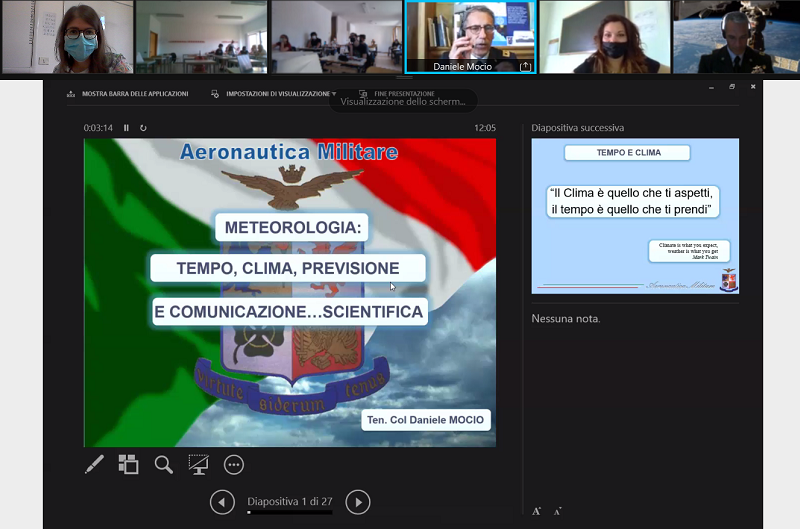Screen dimensions: 800x529
Task: Toggle black screen for slideshow
Action: pyautogui.click(x=198, y=464)
